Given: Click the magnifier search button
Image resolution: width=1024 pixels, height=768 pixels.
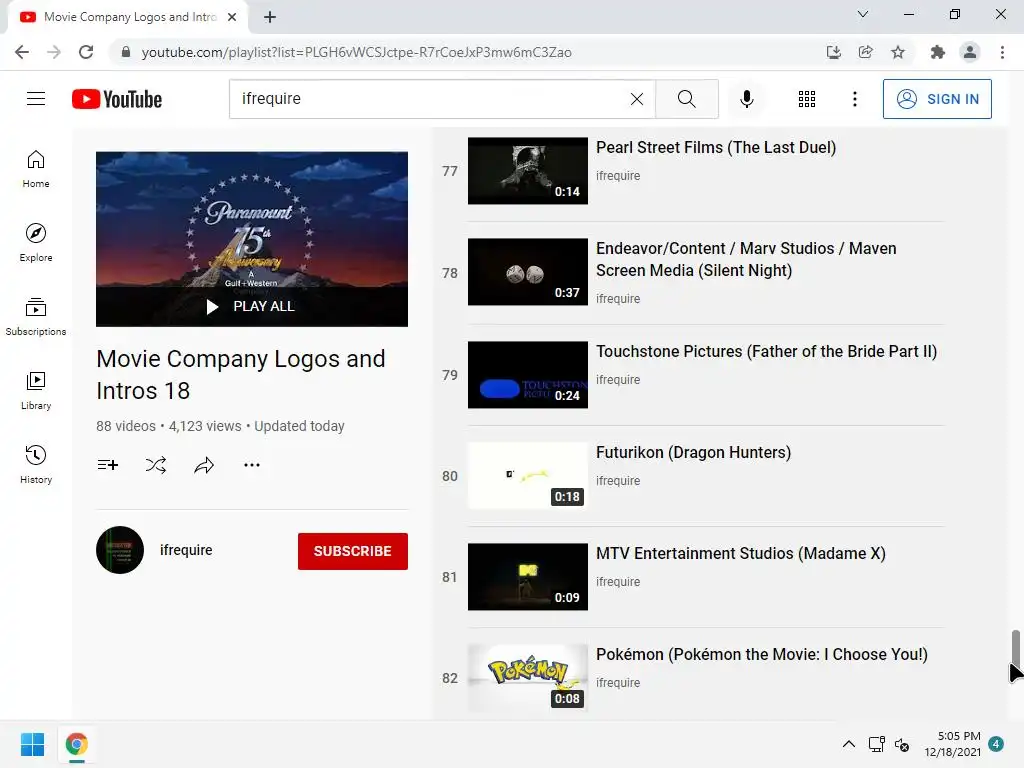Looking at the screenshot, I should [x=686, y=99].
